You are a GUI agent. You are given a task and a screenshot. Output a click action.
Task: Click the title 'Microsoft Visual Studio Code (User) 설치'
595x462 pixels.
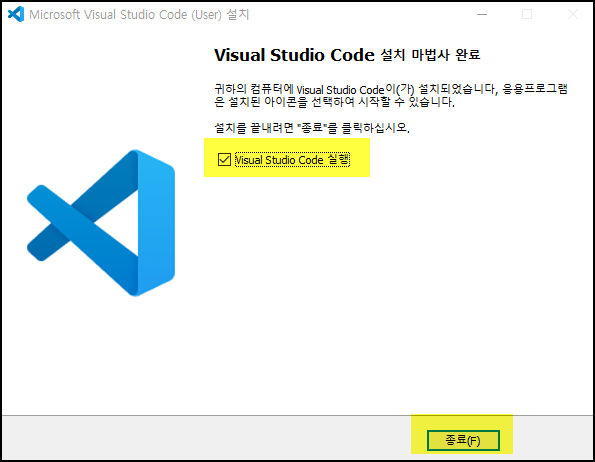pos(139,15)
